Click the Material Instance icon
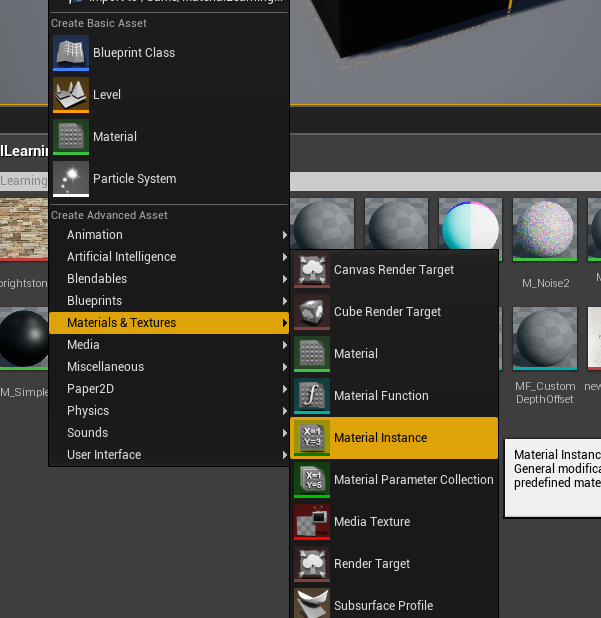The width and height of the screenshot is (601, 618). [312, 438]
